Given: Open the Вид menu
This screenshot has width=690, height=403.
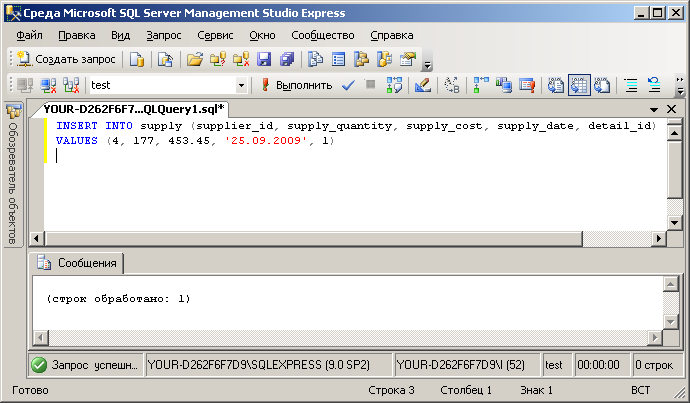Looking at the screenshot, I should (120, 35).
